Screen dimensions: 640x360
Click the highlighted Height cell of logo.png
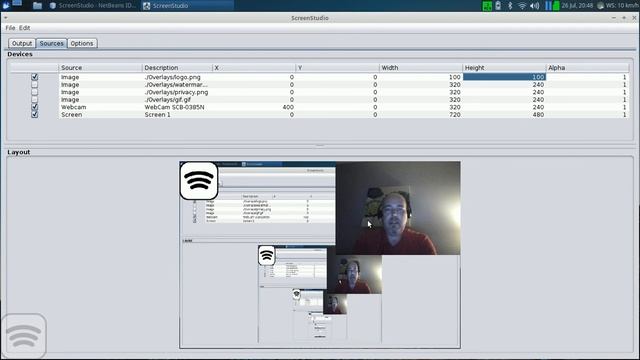[504, 77]
